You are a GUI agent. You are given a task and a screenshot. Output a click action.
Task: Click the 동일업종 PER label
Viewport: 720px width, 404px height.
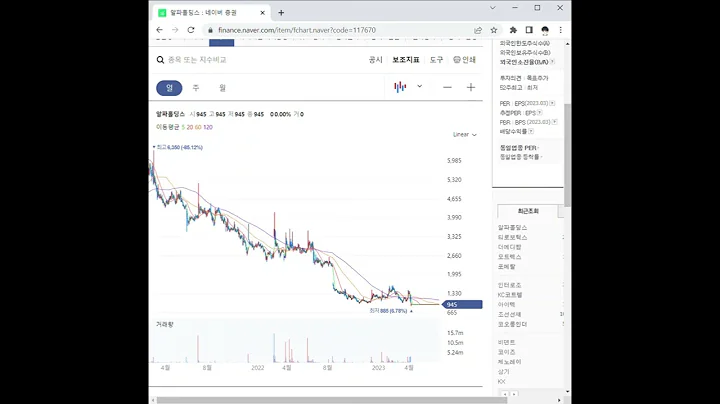click(518, 148)
